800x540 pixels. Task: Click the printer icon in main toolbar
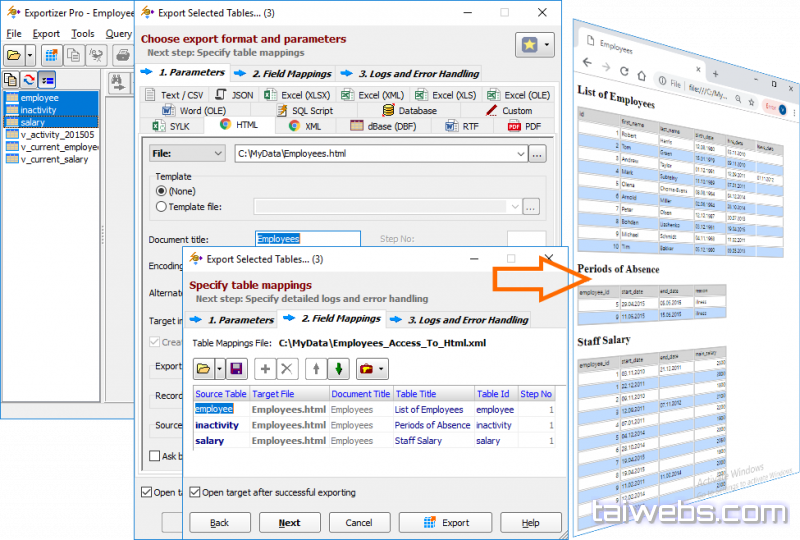[122, 55]
